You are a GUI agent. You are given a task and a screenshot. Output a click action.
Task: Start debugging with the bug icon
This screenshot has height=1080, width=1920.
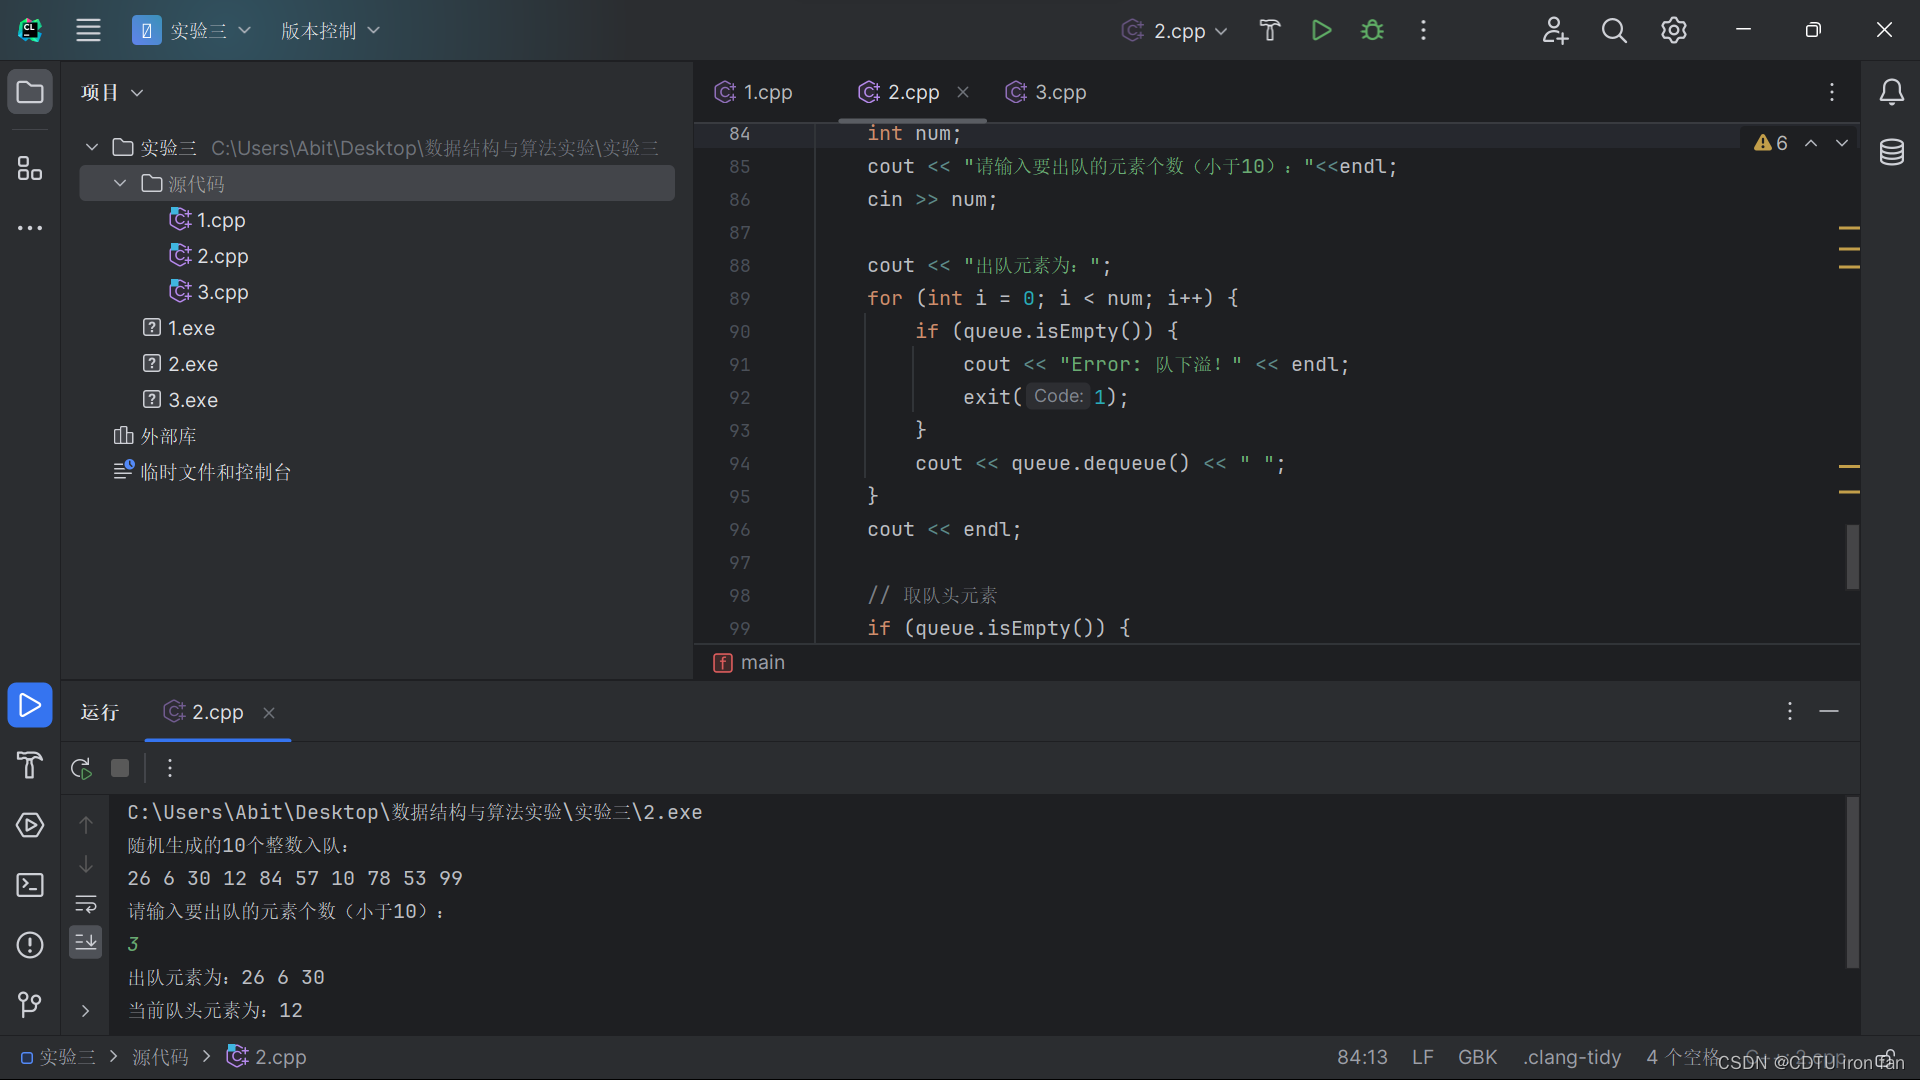(1372, 30)
